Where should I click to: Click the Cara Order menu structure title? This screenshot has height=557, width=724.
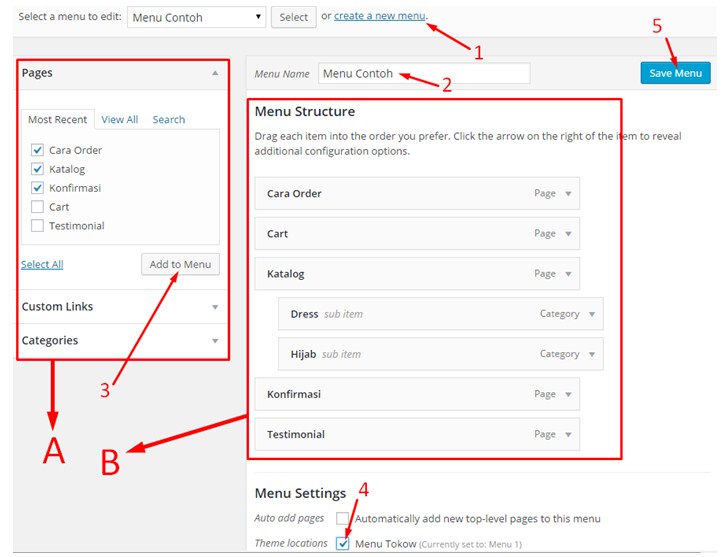tap(294, 194)
